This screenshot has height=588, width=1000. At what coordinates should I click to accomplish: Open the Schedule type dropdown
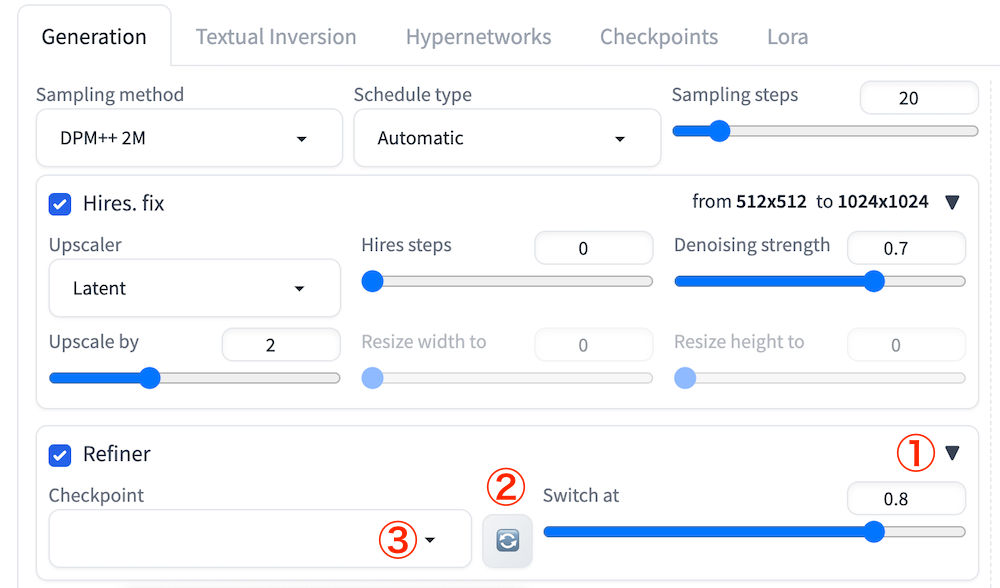coord(507,138)
